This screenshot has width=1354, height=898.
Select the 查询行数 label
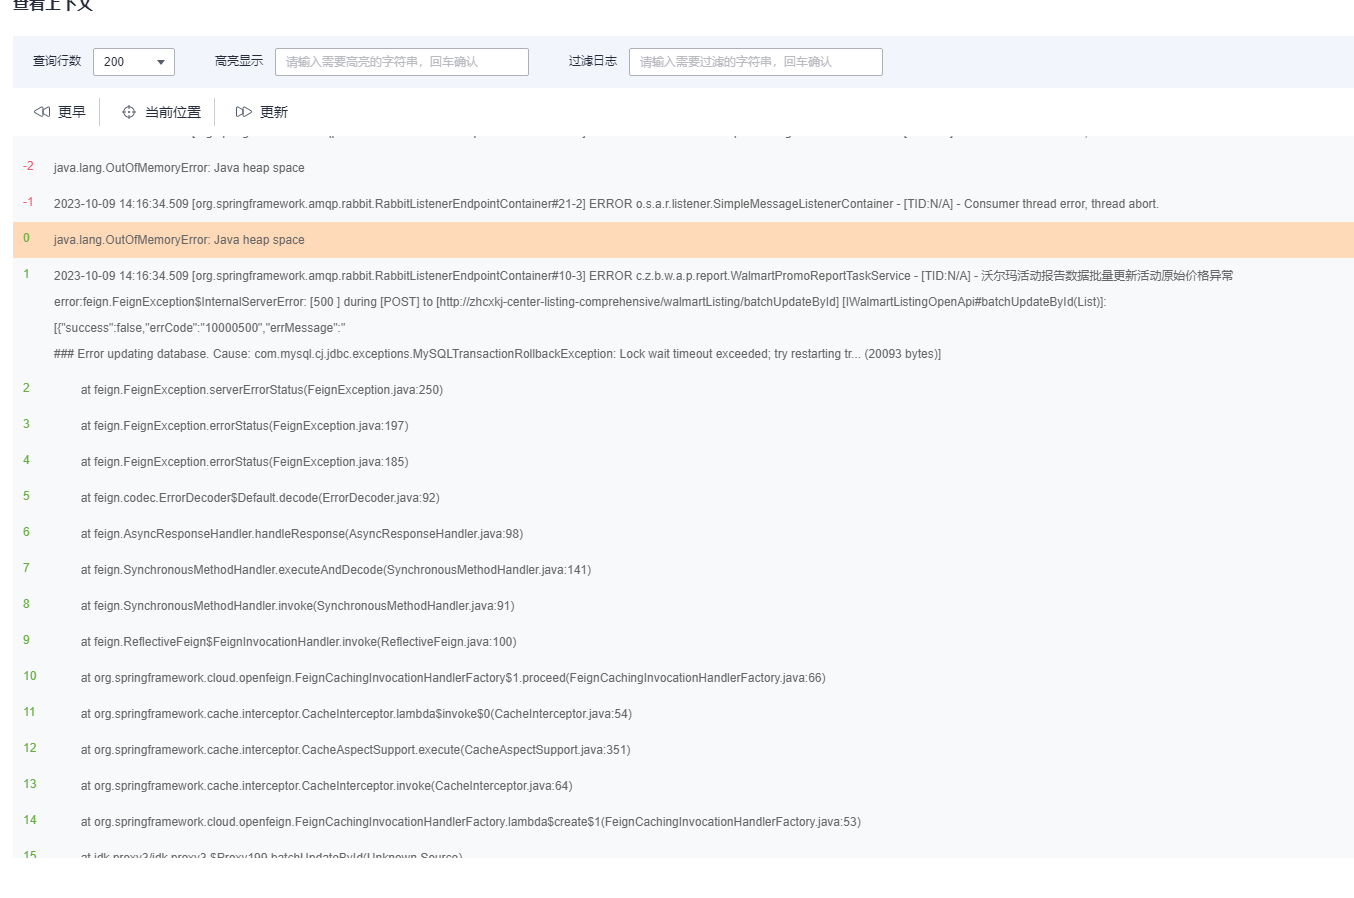[57, 61]
